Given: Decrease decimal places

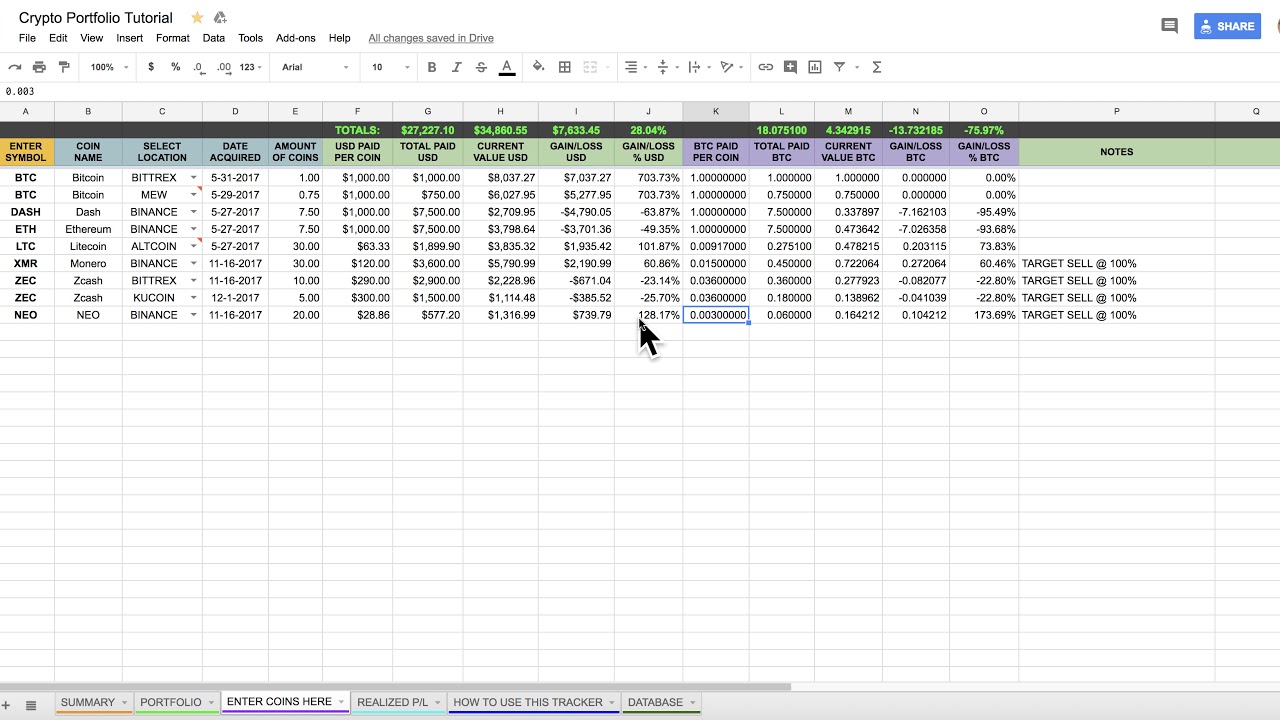Looking at the screenshot, I should [199, 67].
